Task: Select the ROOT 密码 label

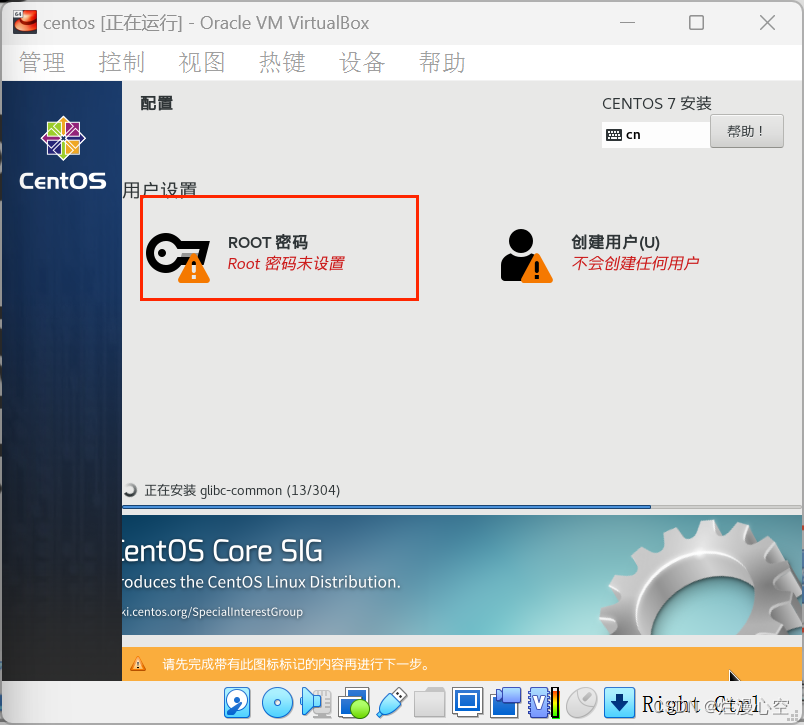Action: point(268,242)
